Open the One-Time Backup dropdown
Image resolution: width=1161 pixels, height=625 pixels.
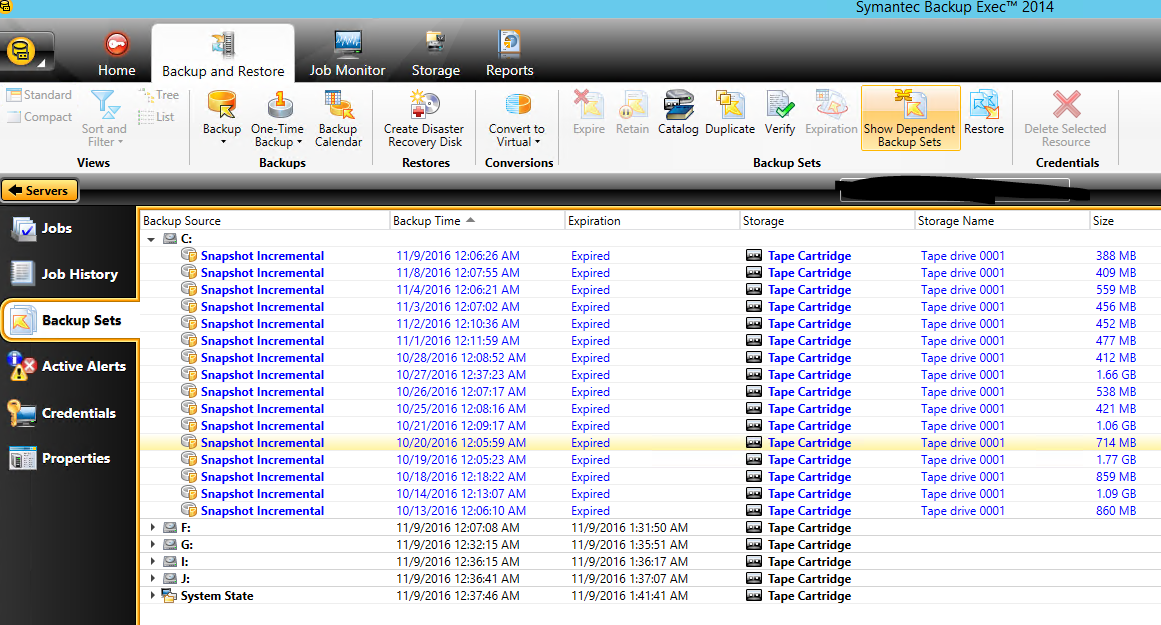(x=277, y=118)
